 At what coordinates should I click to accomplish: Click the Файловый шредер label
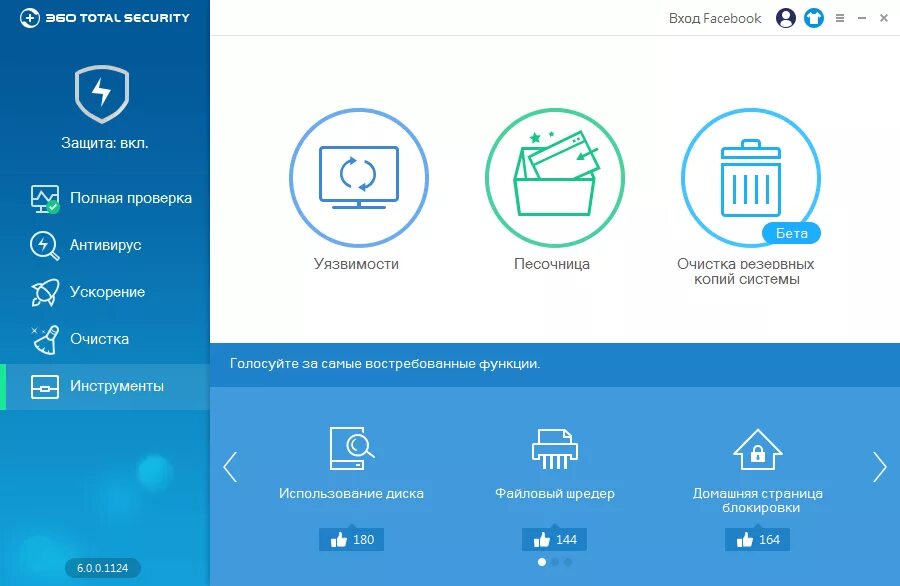pyautogui.click(x=554, y=494)
